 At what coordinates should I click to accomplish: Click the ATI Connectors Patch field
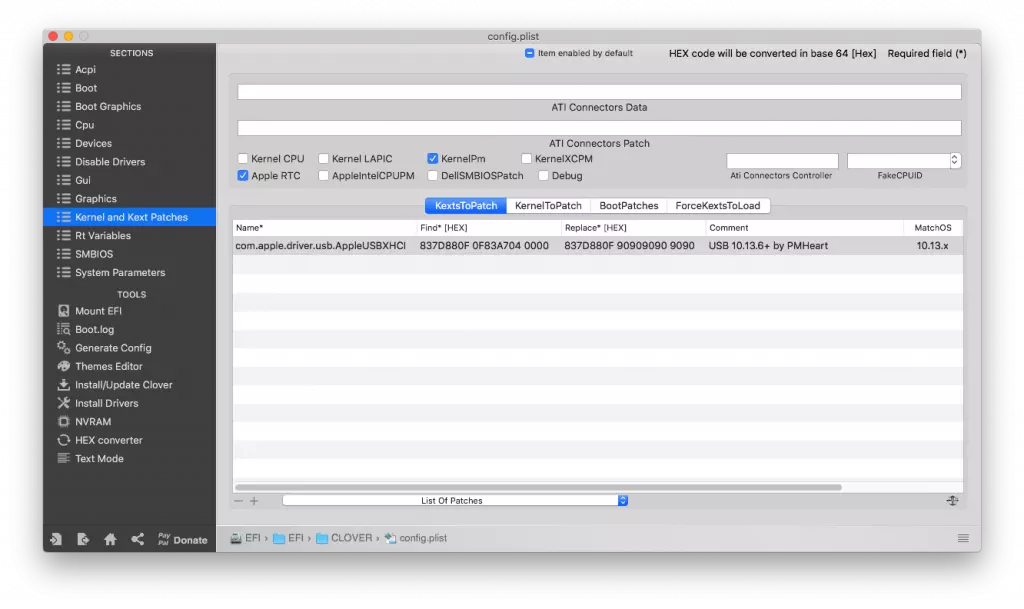599,128
